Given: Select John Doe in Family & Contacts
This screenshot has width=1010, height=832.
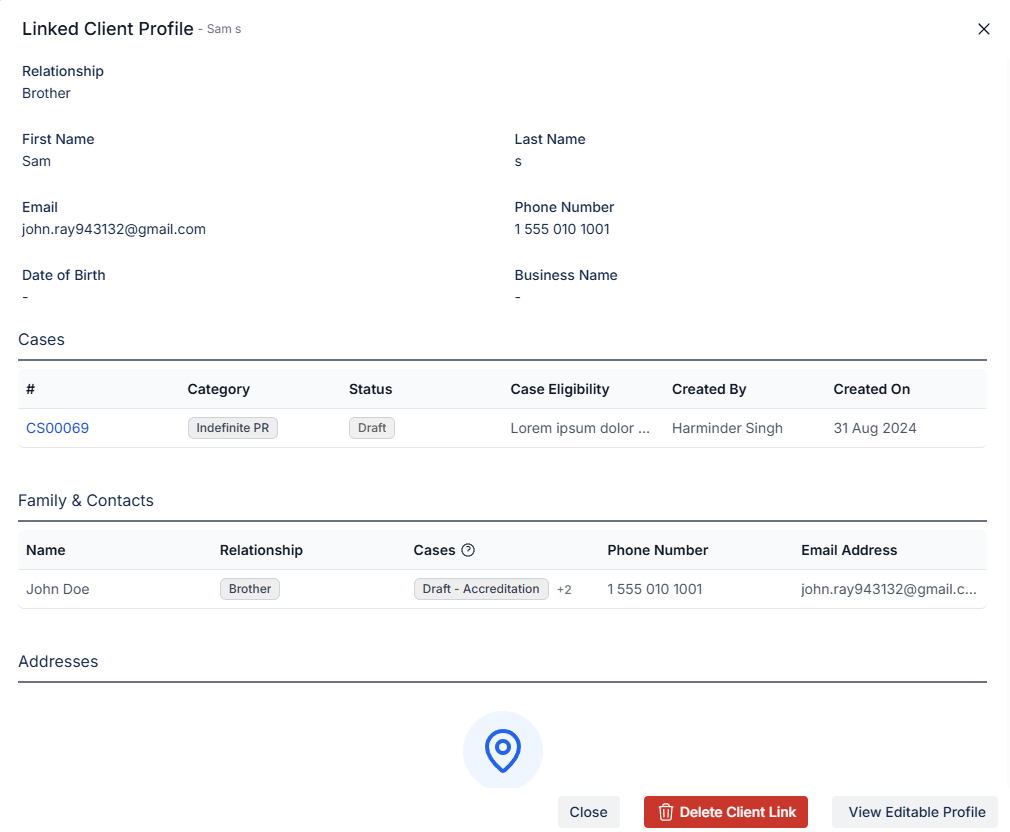Looking at the screenshot, I should click(x=57, y=589).
